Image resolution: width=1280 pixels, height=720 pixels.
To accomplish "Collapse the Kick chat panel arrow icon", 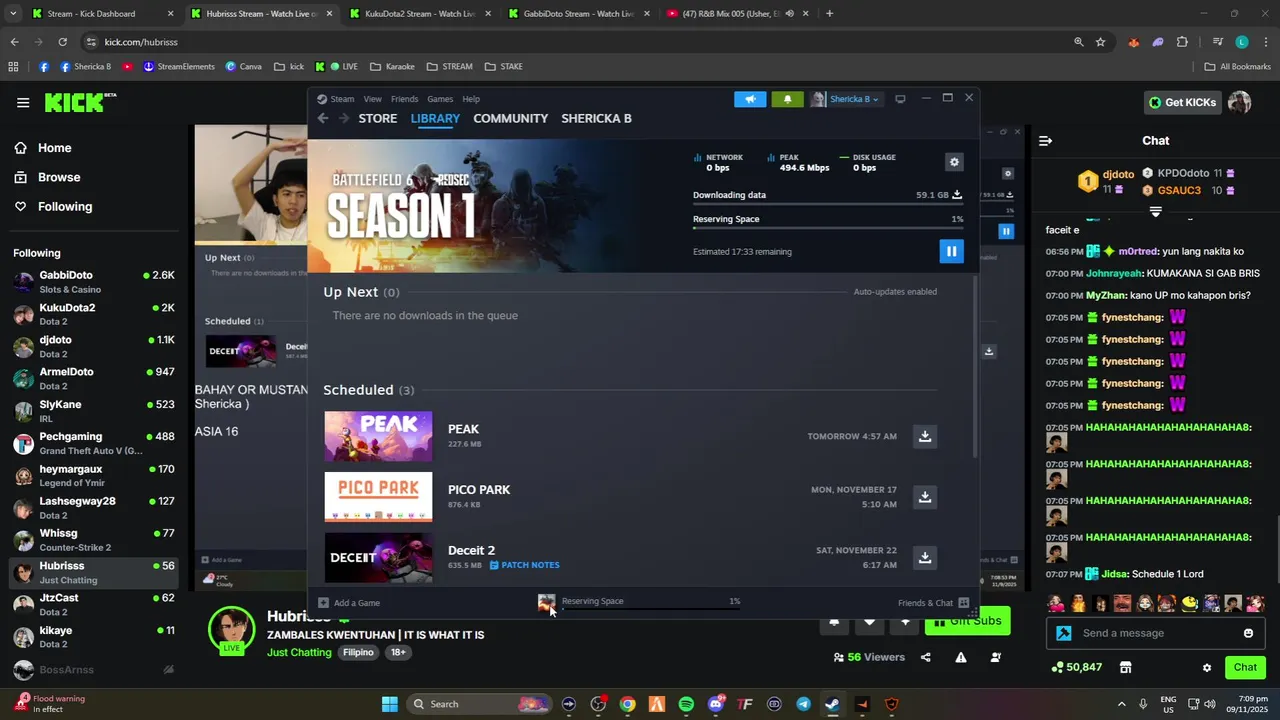I will (x=1045, y=141).
